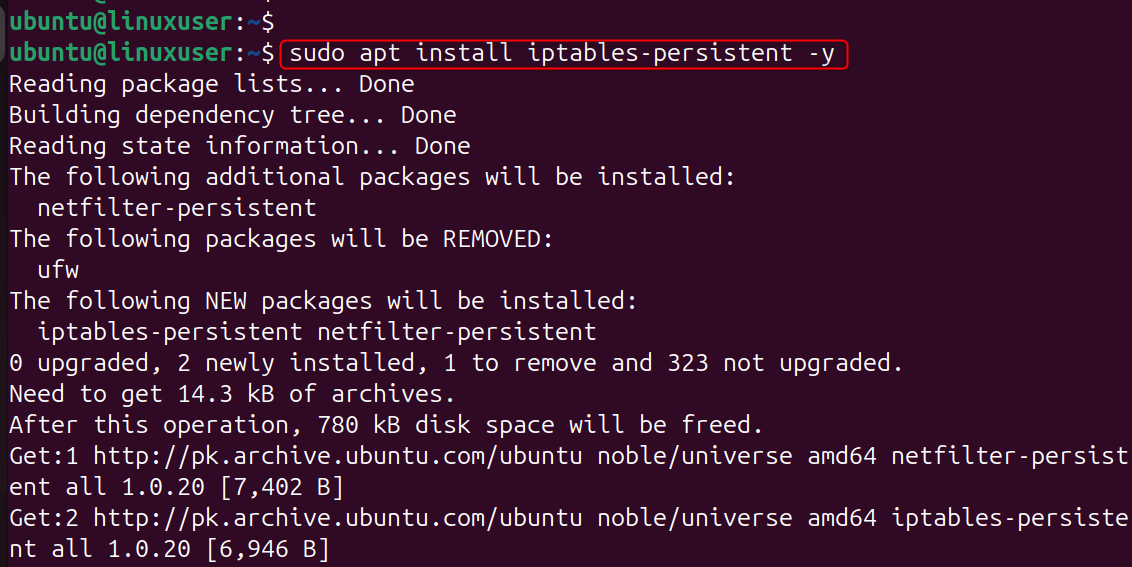1132x567 pixels.
Task: Click "The following additional packages" line
Action: click(x=372, y=177)
